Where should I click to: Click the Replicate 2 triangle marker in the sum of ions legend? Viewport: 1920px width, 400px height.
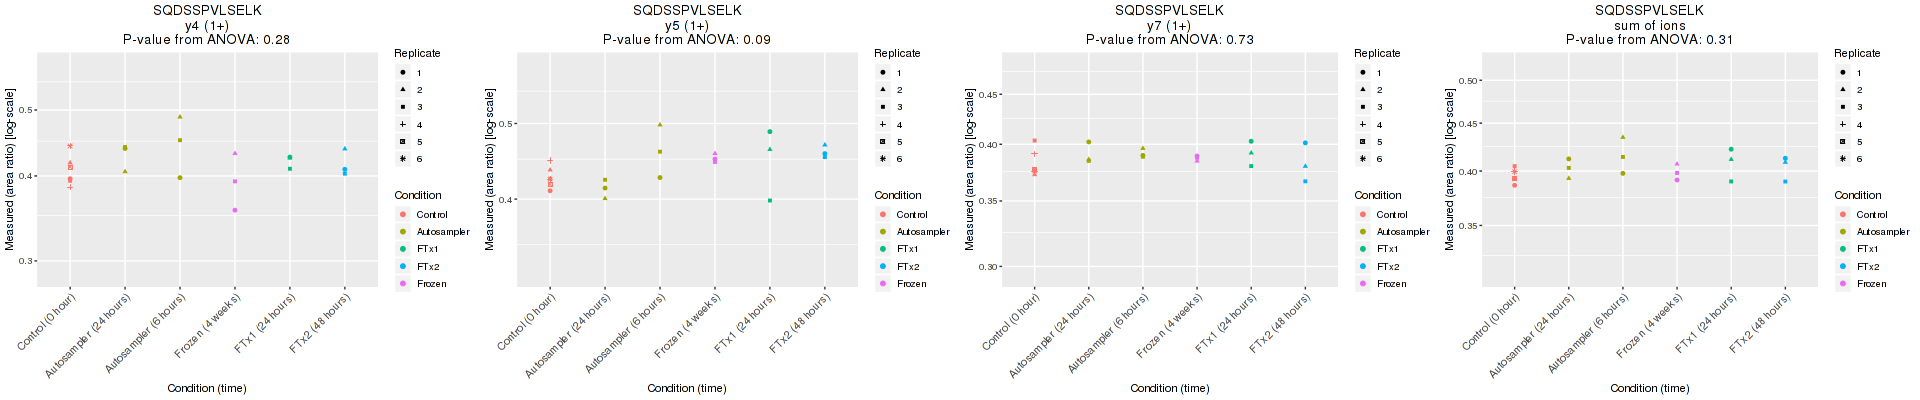point(1842,90)
